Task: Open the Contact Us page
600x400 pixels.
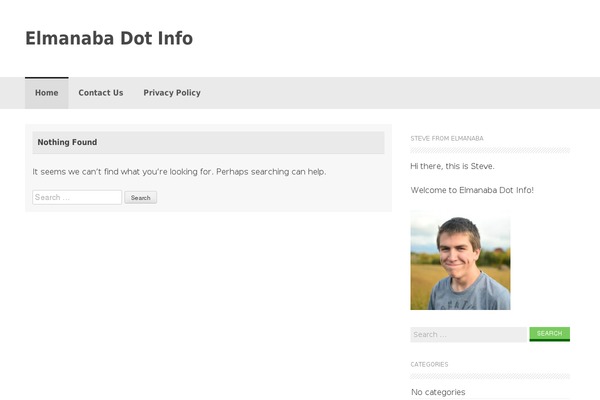Action: tap(101, 93)
